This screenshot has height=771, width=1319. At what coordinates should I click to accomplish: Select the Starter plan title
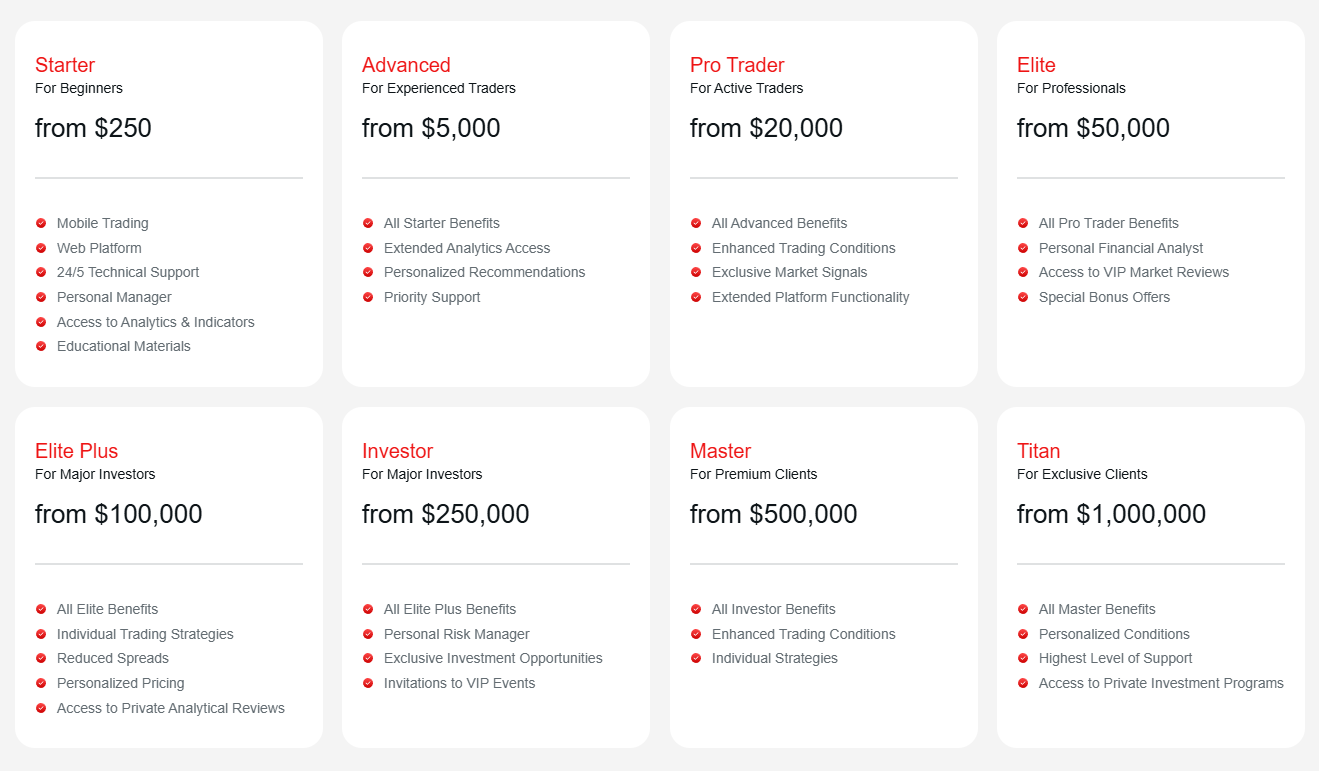point(65,65)
